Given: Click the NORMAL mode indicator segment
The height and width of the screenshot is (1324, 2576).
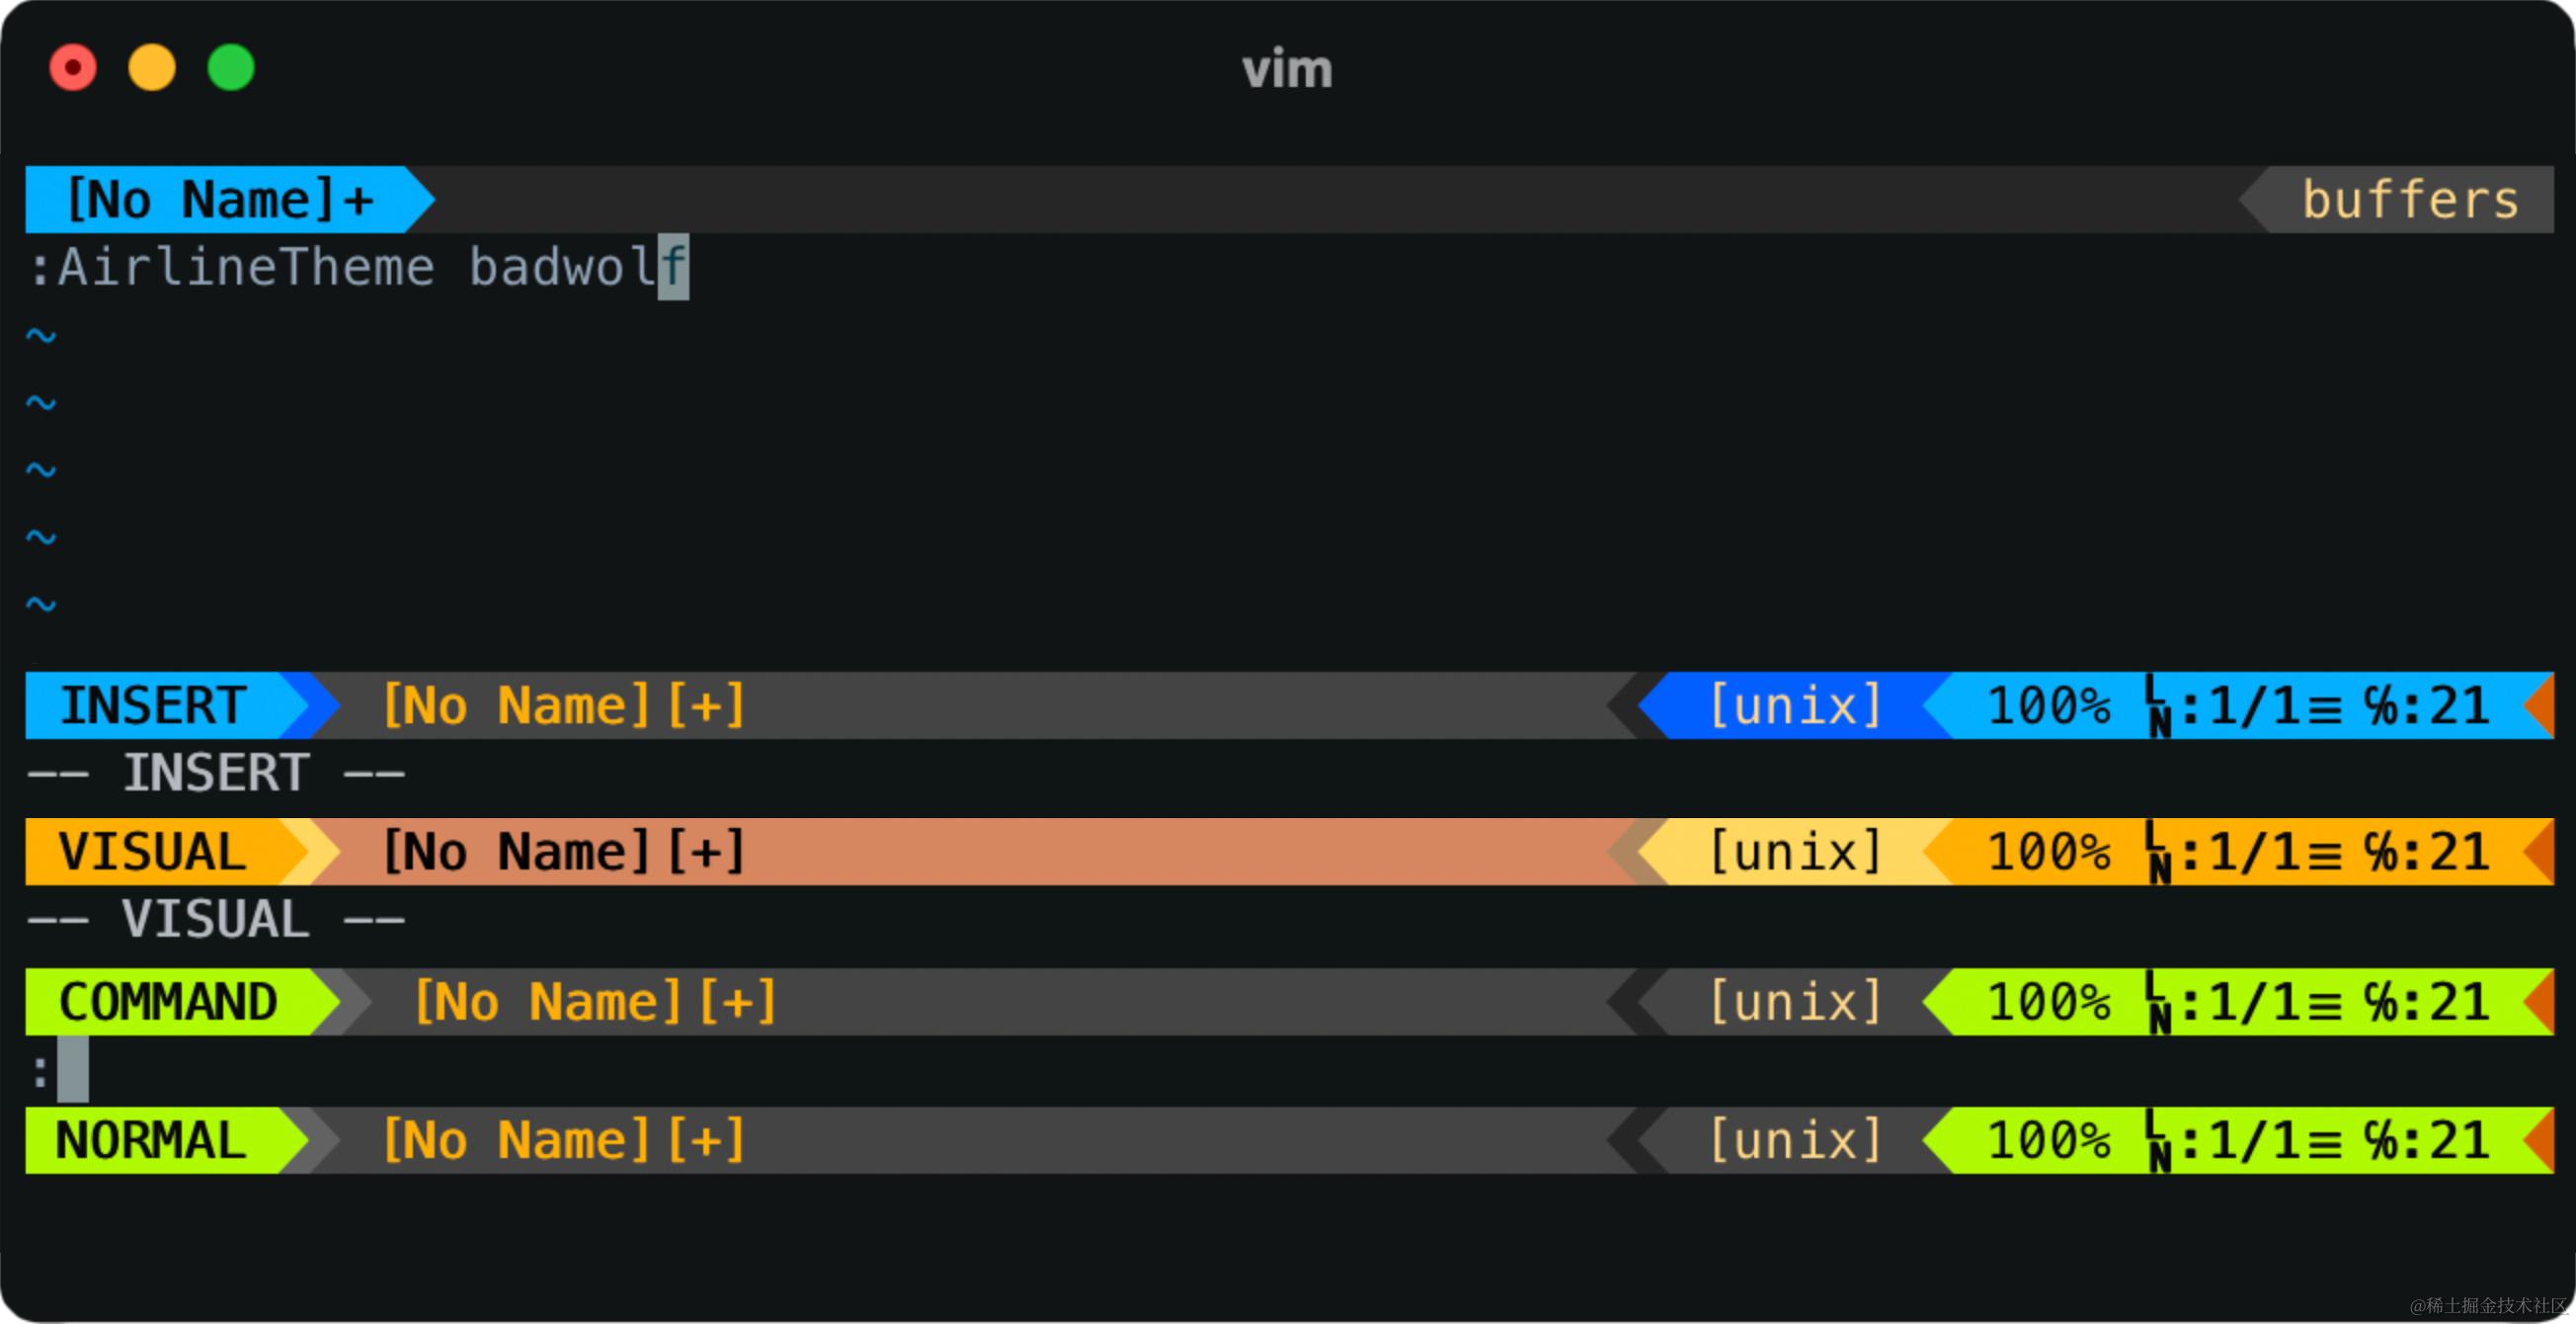Looking at the screenshot, I should click(x=152, y=1141).
